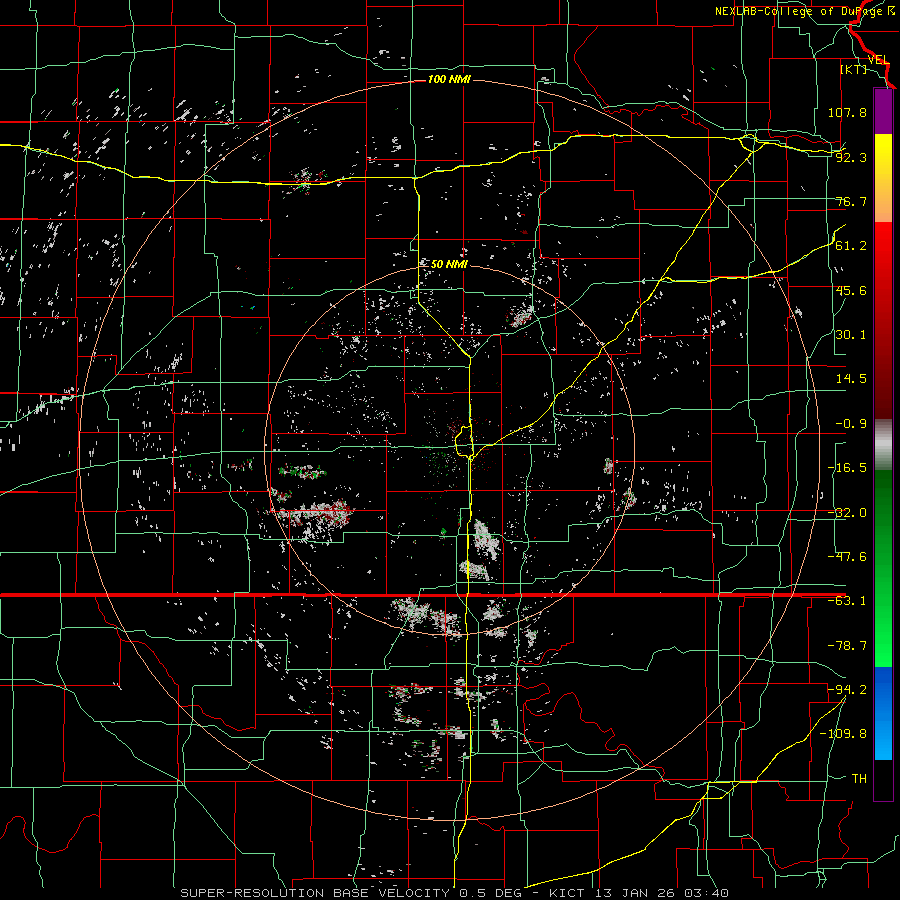Click the -63.1 velocity scale value
Image resolution: width=900 pixels, height=900 pixels.
[847, 601]
